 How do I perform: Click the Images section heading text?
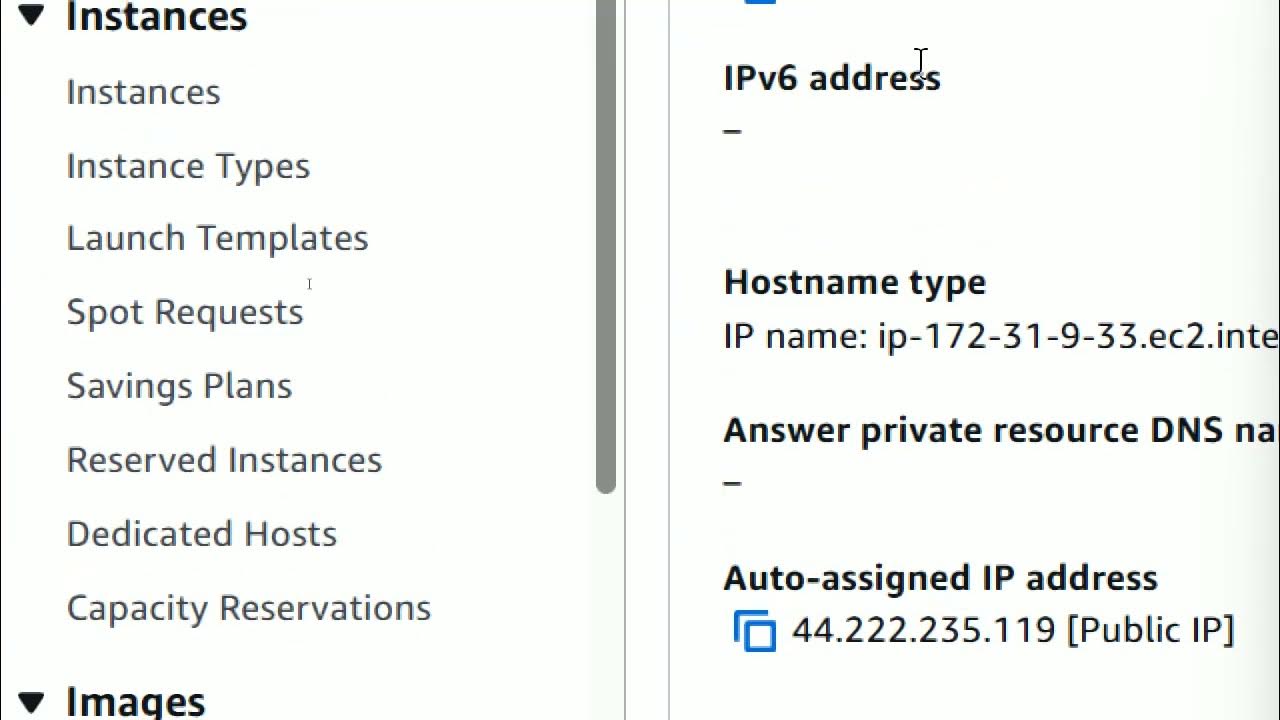pos(135,701)
